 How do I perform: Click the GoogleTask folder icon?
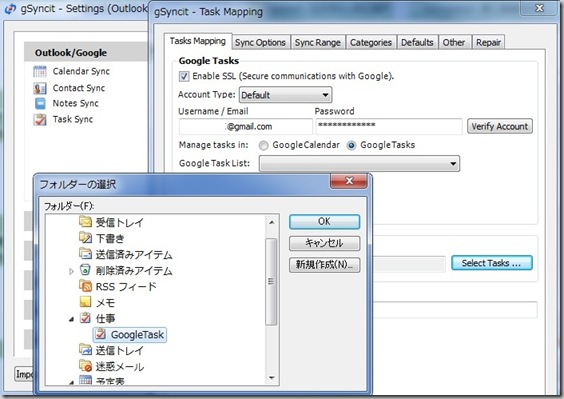pos(101,334)
